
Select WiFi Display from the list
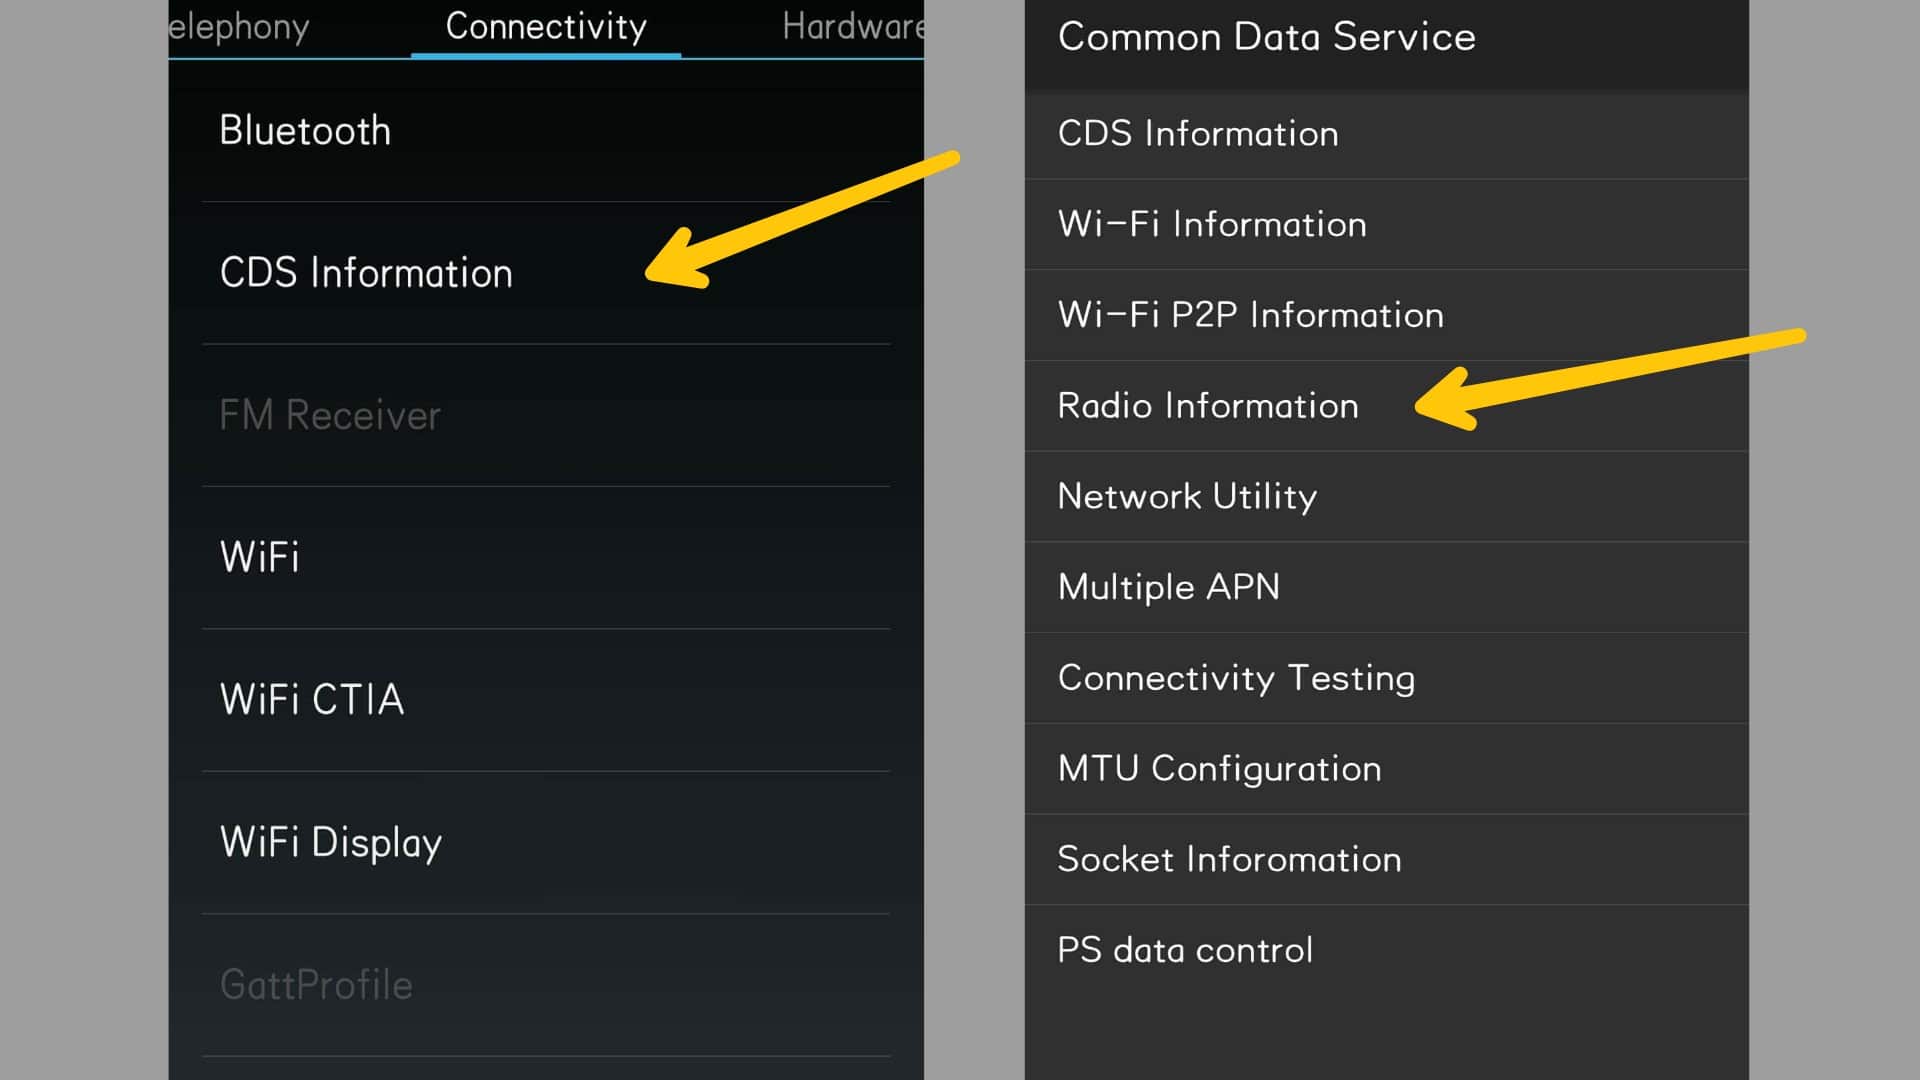click(330, 841)
